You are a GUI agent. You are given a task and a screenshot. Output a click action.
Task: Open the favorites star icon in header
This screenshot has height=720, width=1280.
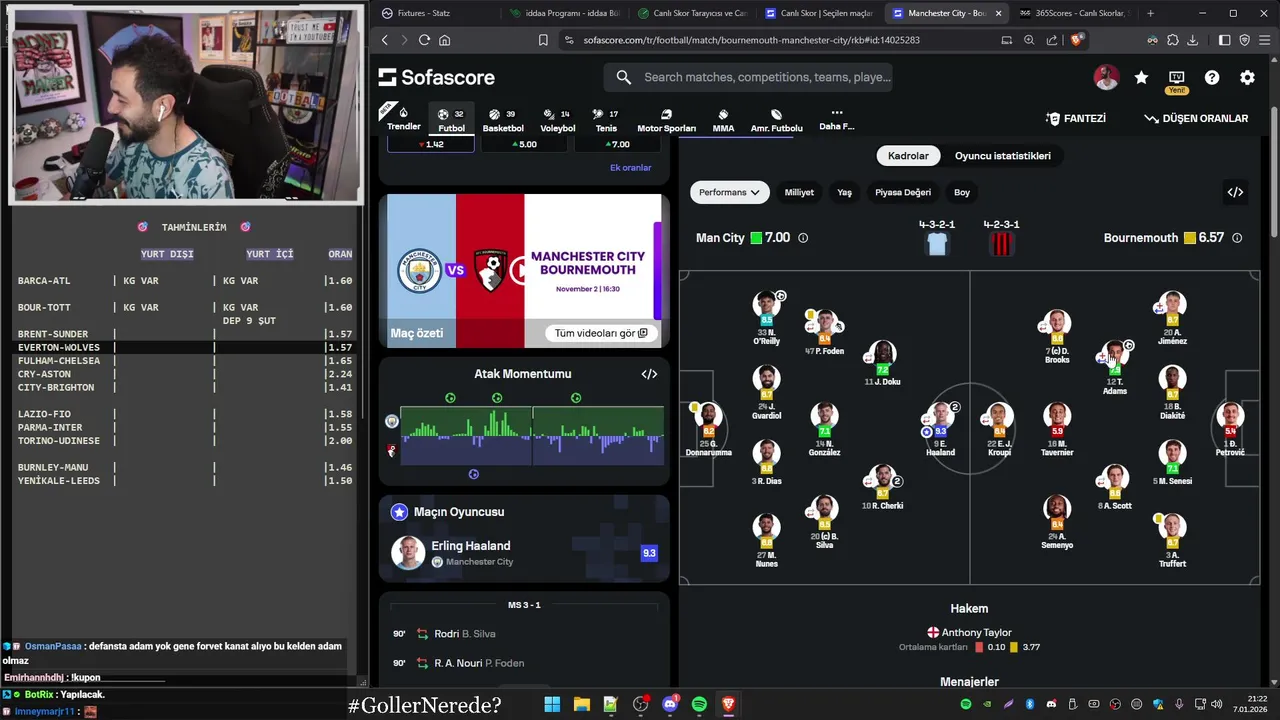1141,77
